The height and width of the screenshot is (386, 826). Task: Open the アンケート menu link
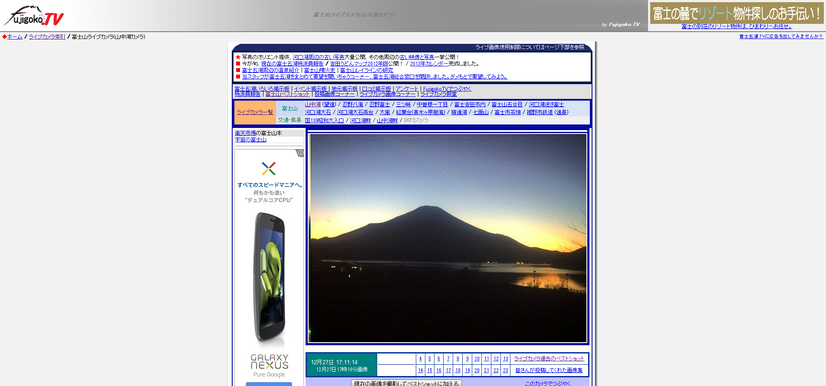pos(407,89)
